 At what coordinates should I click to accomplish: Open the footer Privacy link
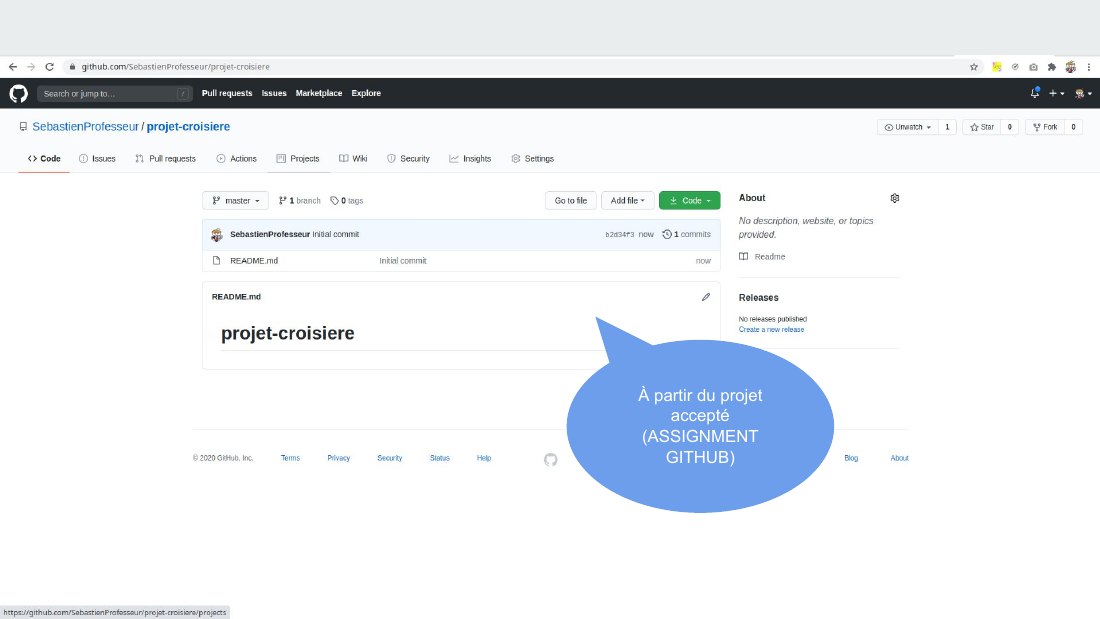(x=338, y=458)
